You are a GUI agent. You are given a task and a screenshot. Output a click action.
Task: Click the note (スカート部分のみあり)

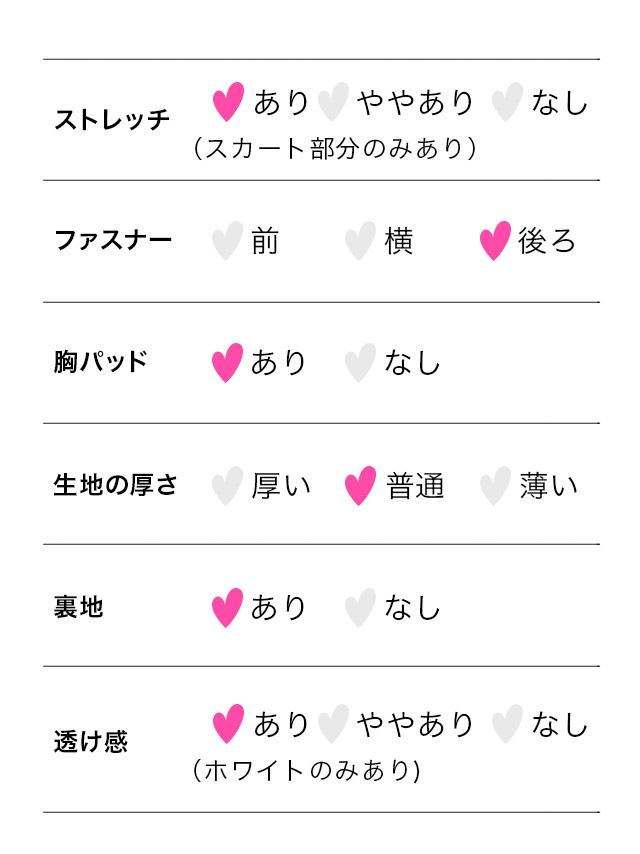[334, 148]
